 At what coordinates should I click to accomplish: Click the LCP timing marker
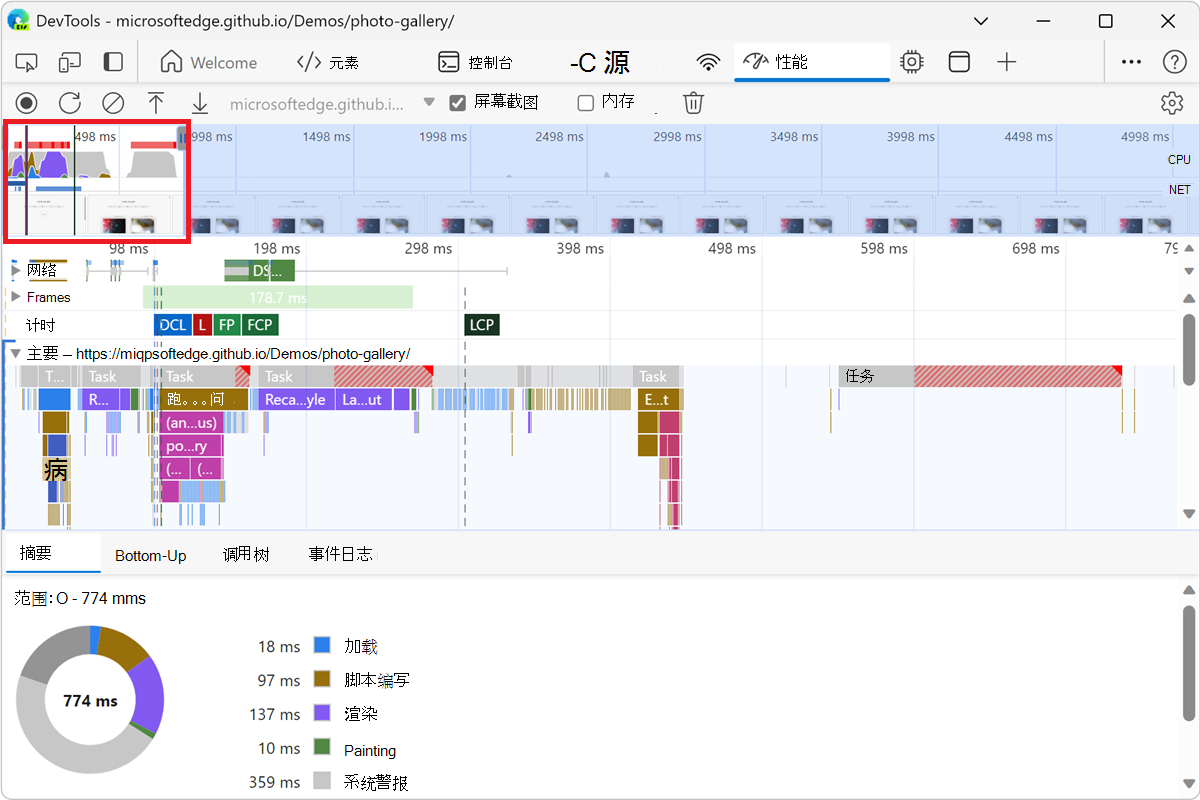click(x=482, y=324)
